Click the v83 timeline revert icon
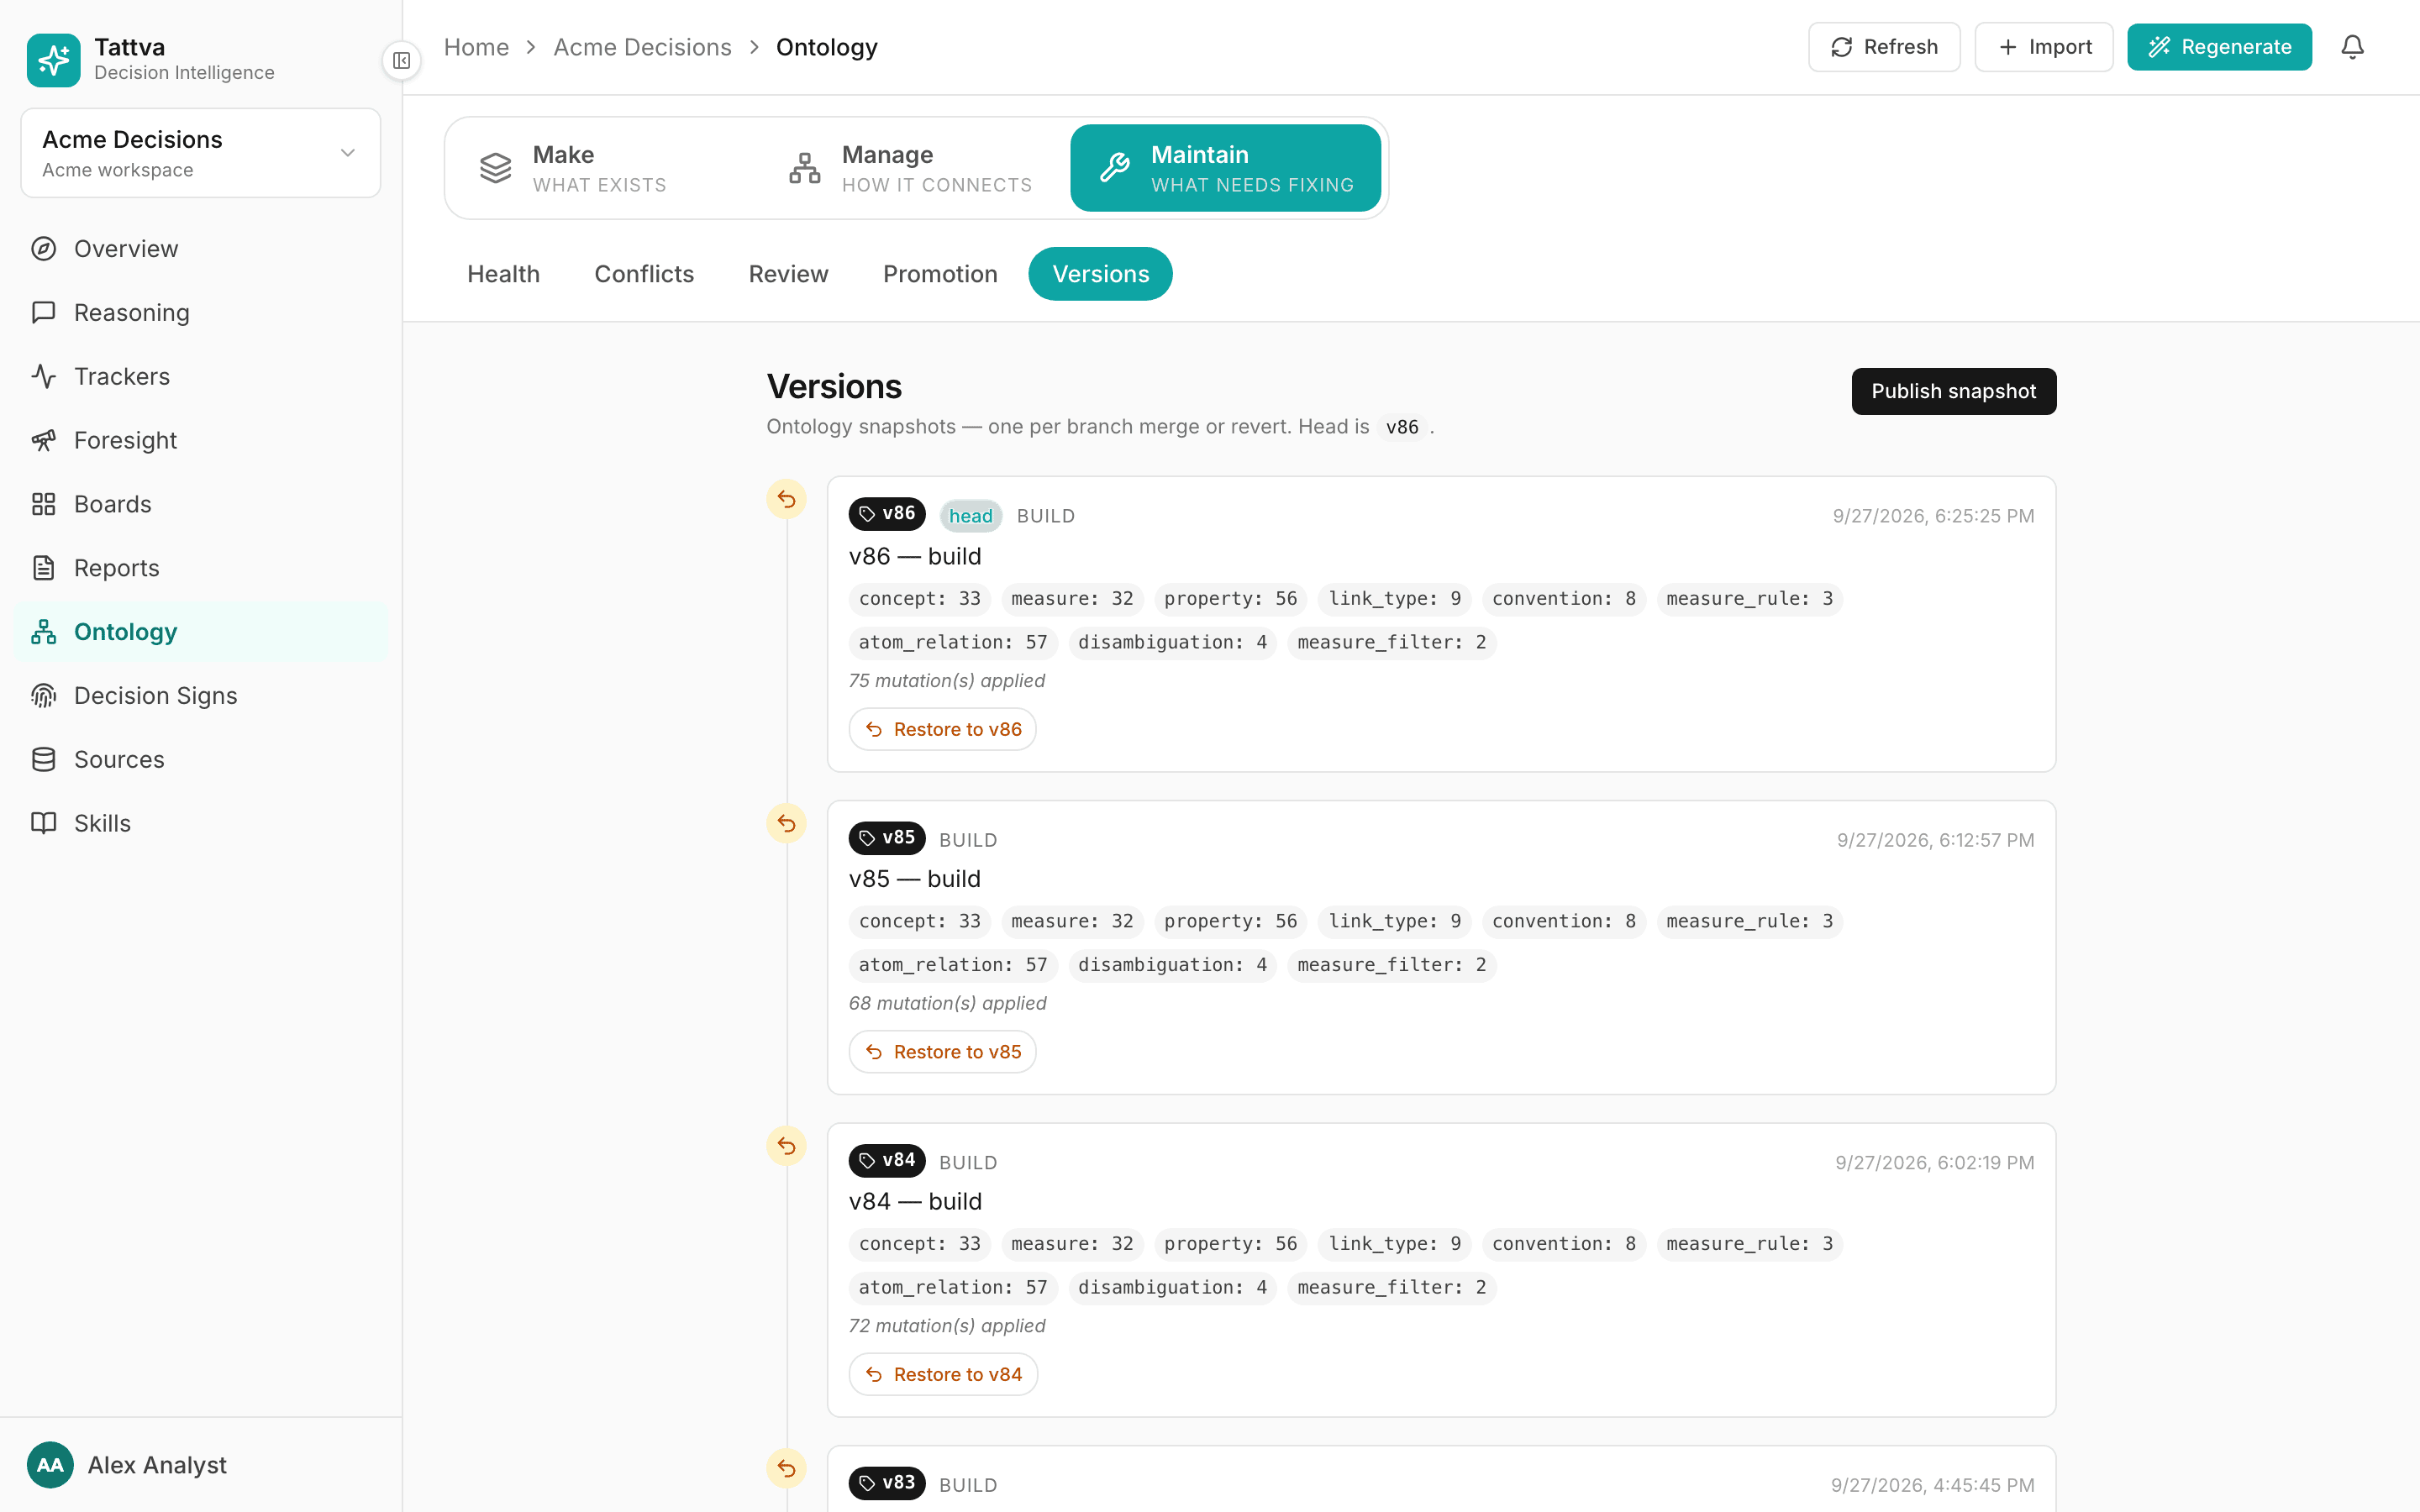 pos(787,1468)
